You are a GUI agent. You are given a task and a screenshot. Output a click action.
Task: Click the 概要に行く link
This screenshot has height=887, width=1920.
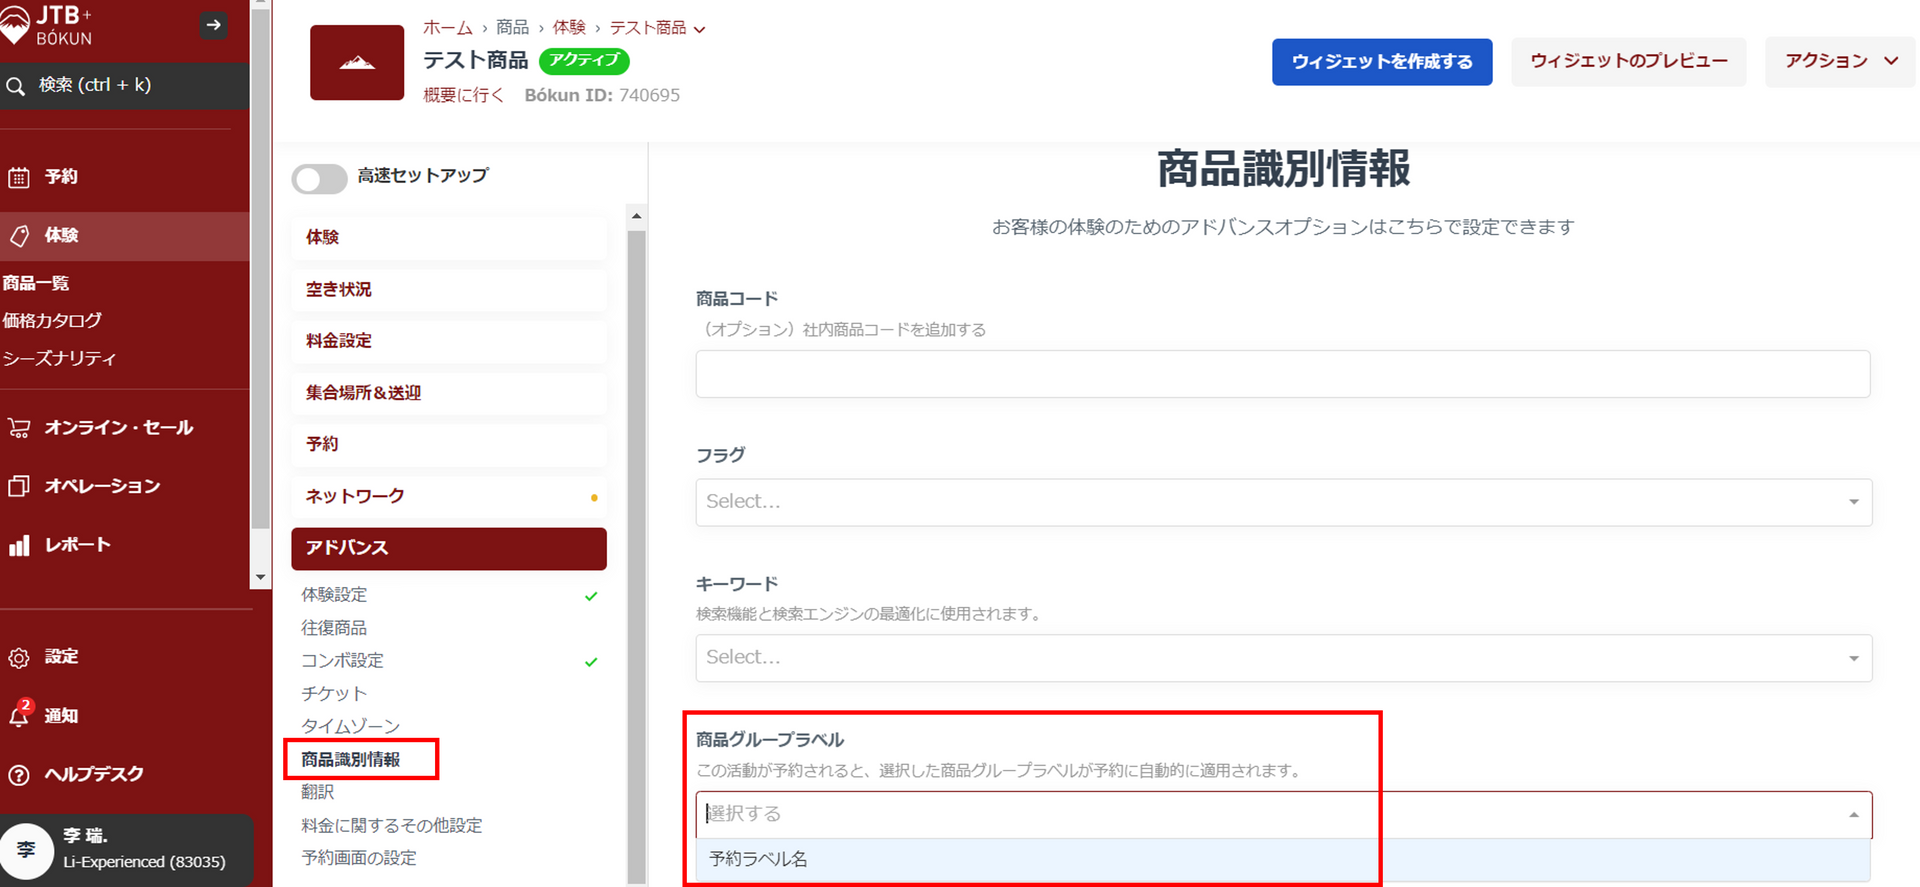(x=463, y=95)
